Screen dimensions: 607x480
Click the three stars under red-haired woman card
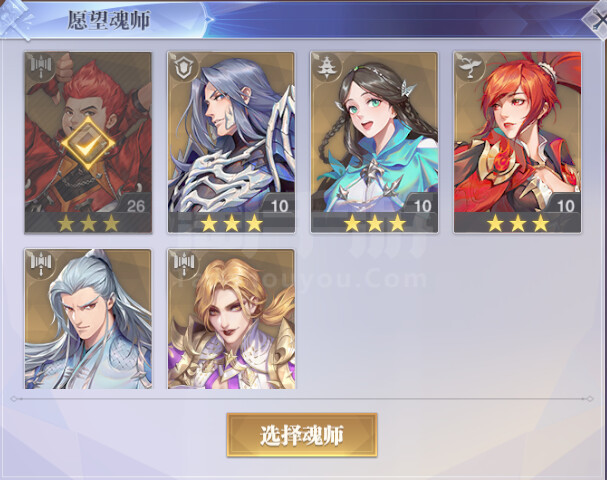pyautogui.click(x=518, y=223)
